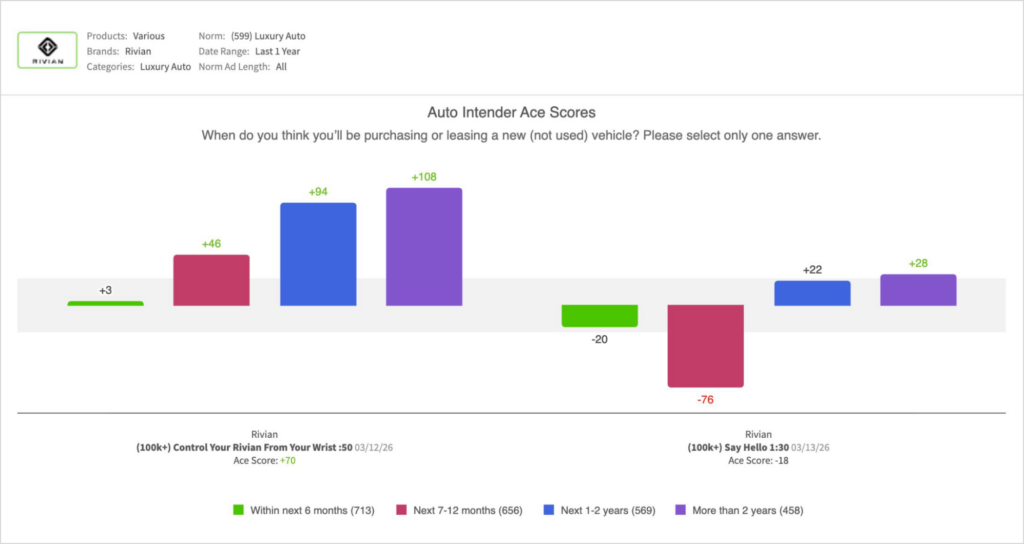Click the green -20 bar
The image size is (1024, 544).
pos(599,316)
